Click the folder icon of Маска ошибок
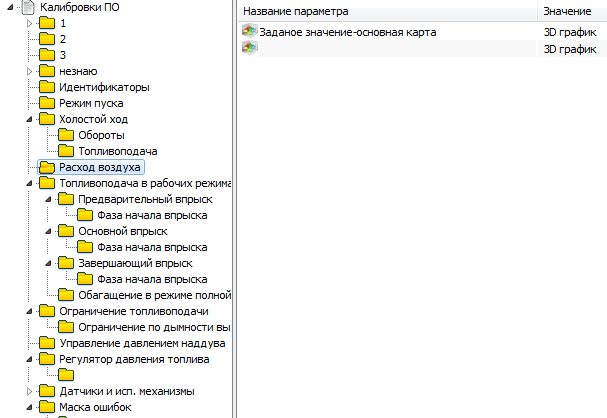Screen dimensions: 607x418 coord(47,407)
